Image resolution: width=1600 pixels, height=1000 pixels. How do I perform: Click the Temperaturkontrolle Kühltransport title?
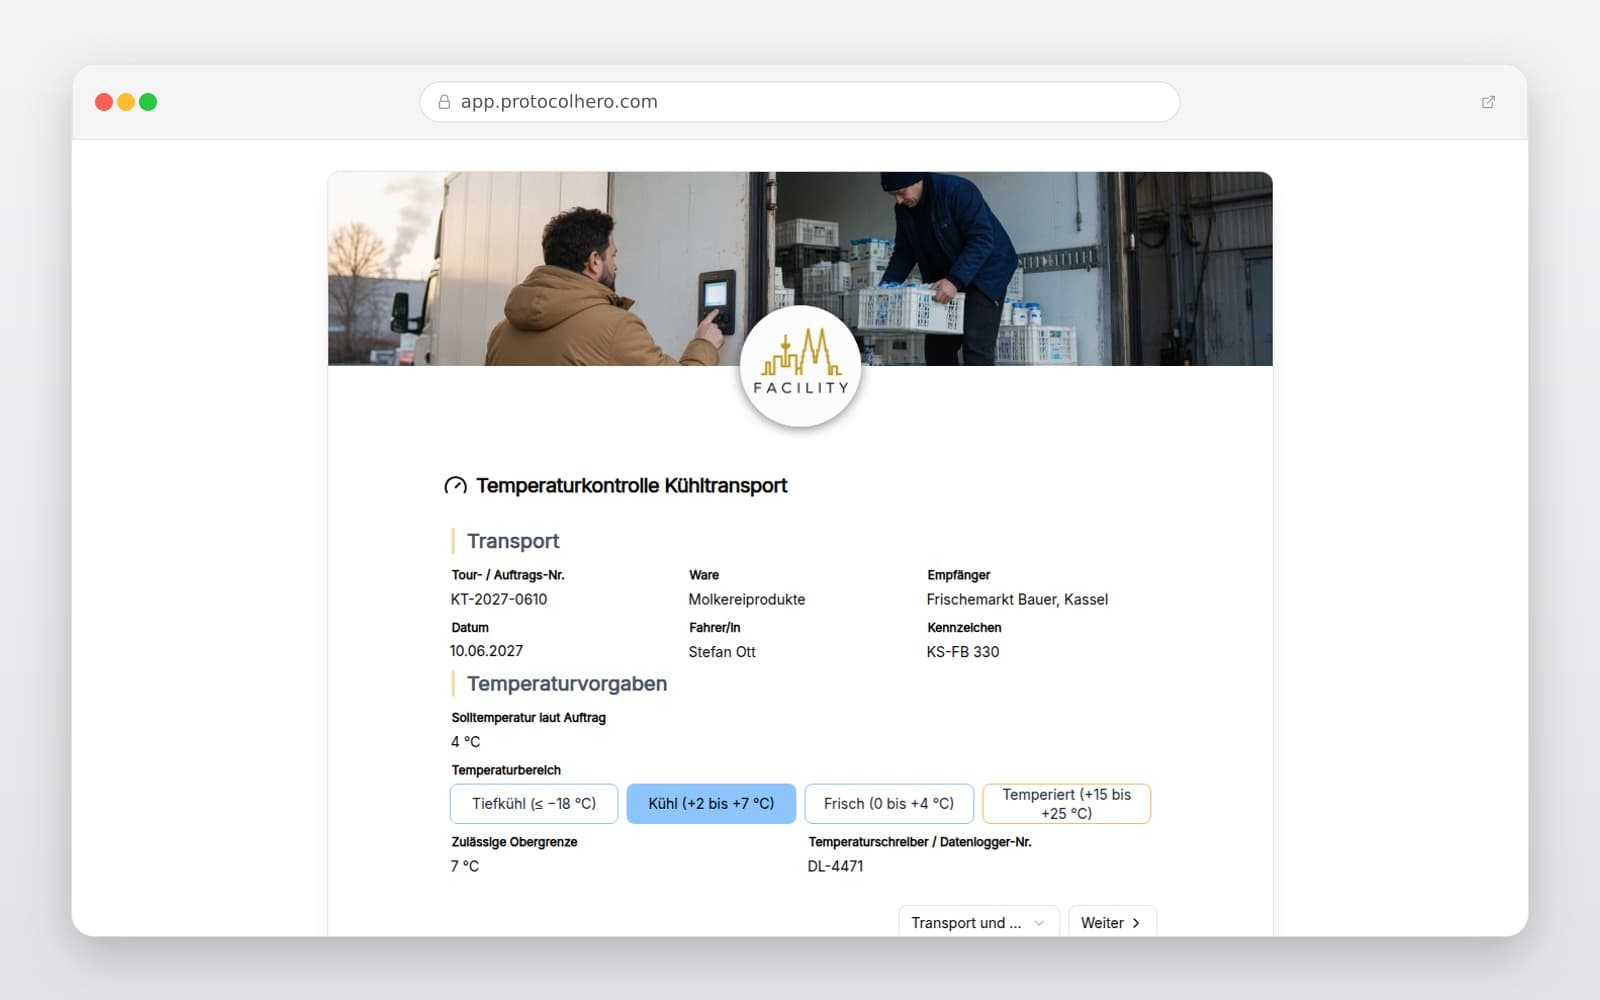coord(632,486)
